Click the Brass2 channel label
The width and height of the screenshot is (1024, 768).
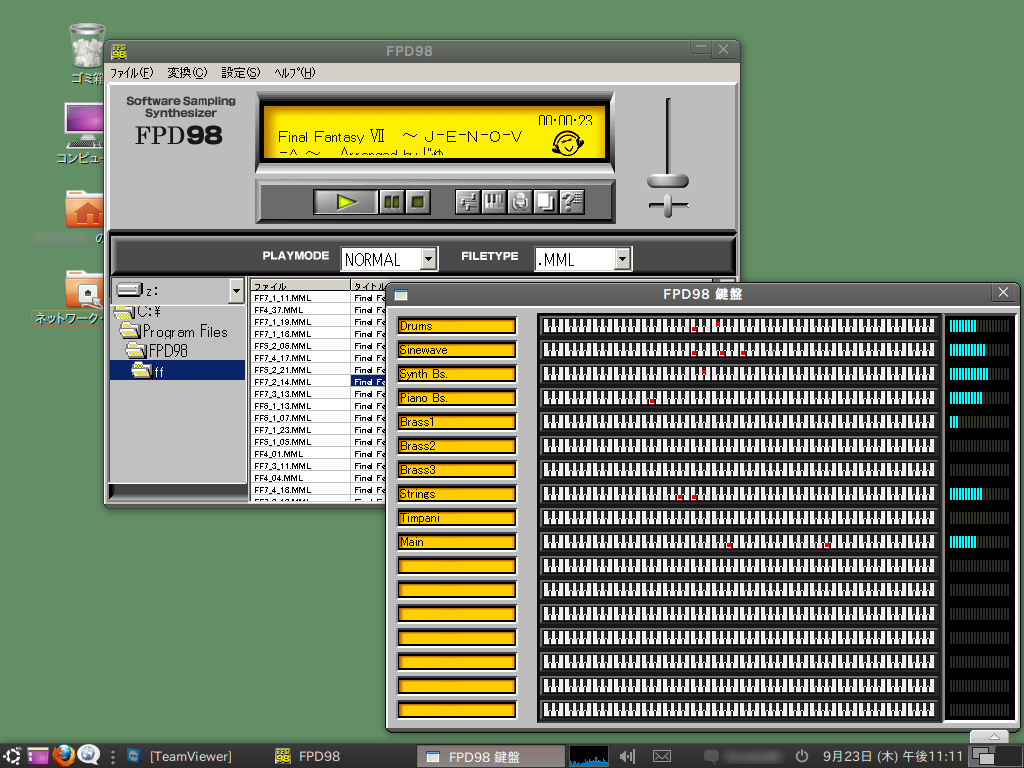point(456,446)
